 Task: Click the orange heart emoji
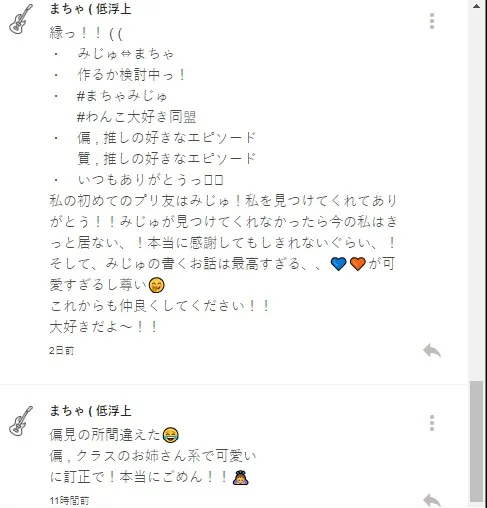coord(358,264)
